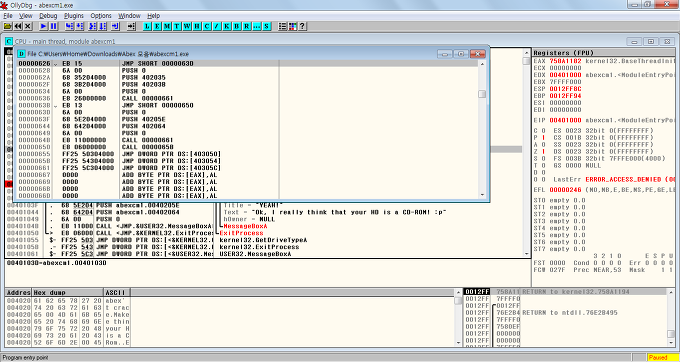Click the D icon of the File window
Screen dimensions: 680x362
22,54
